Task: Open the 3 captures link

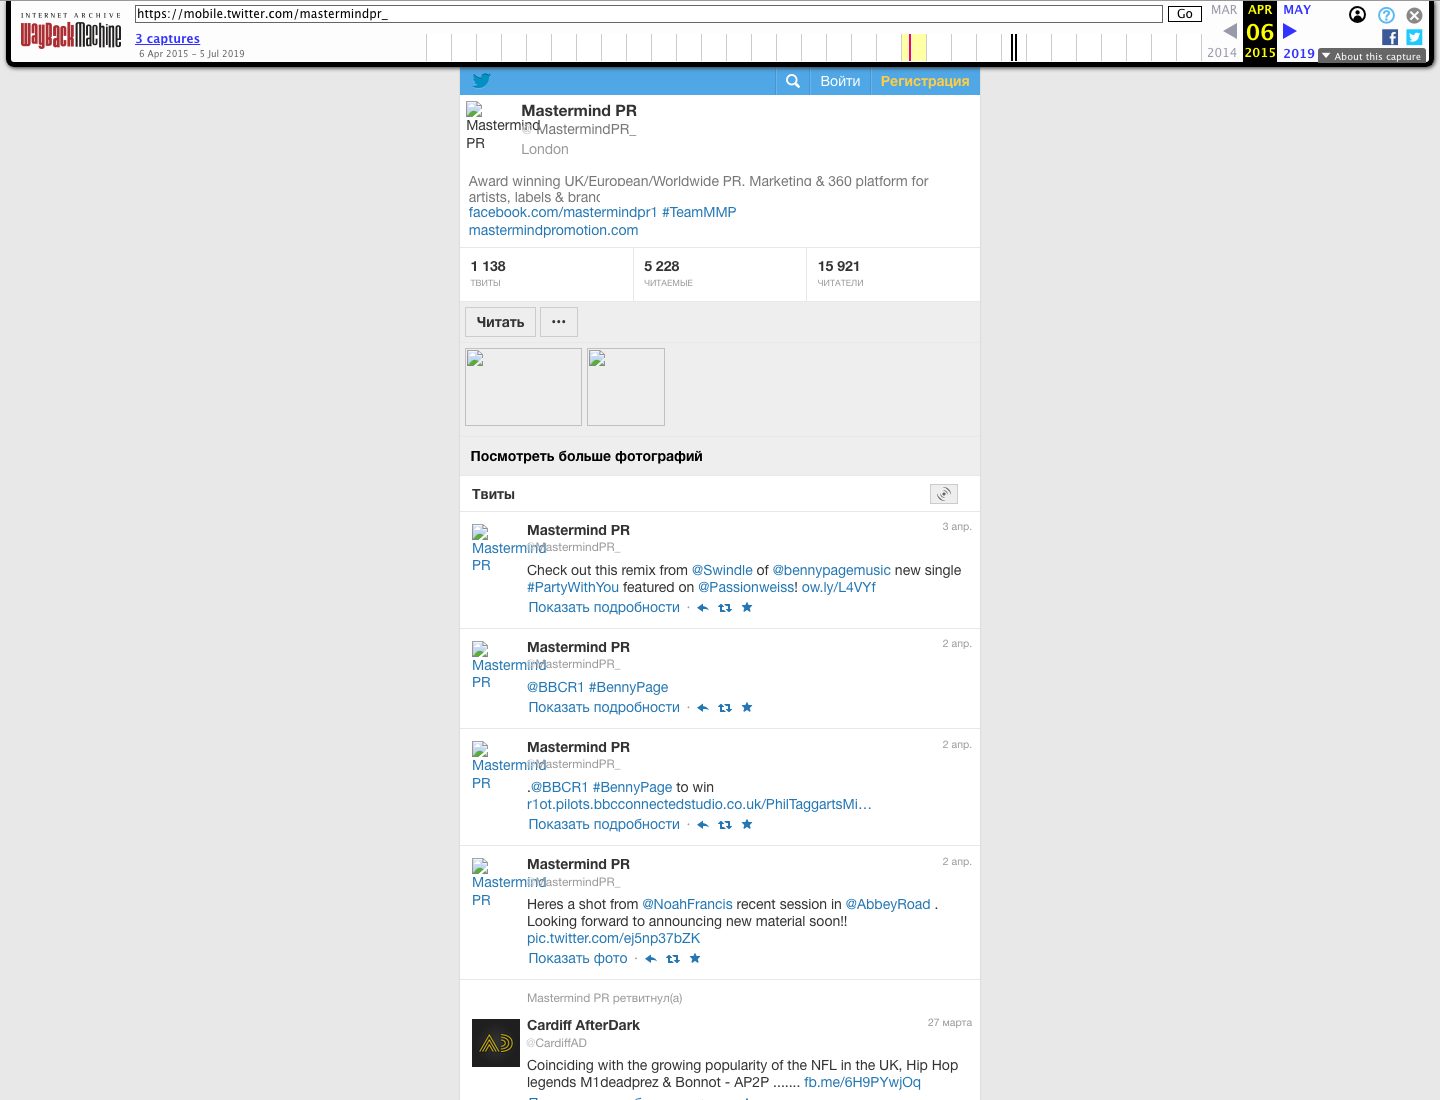Action: point(168,39)
